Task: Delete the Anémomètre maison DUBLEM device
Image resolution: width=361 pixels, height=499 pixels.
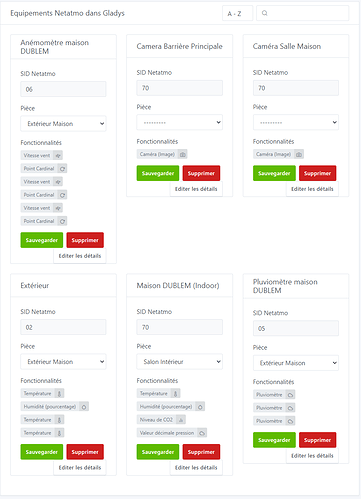Action: tap(85, 240)
